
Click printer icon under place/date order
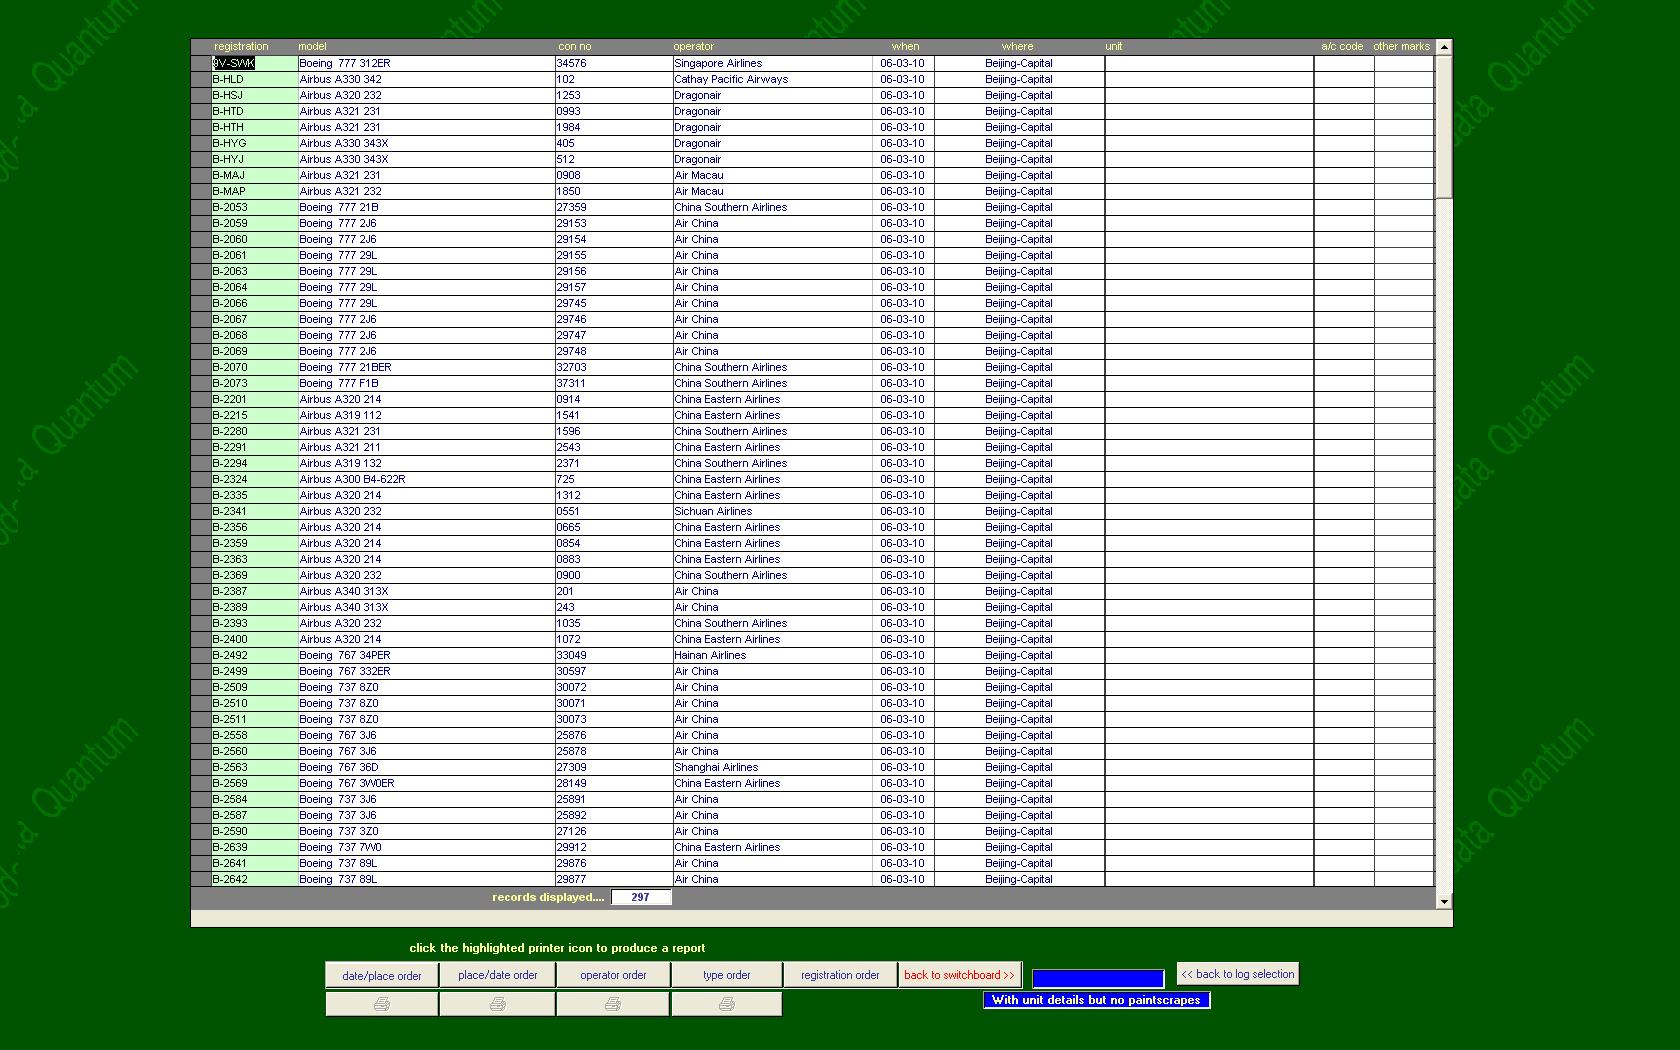(x=497, y=1004)
